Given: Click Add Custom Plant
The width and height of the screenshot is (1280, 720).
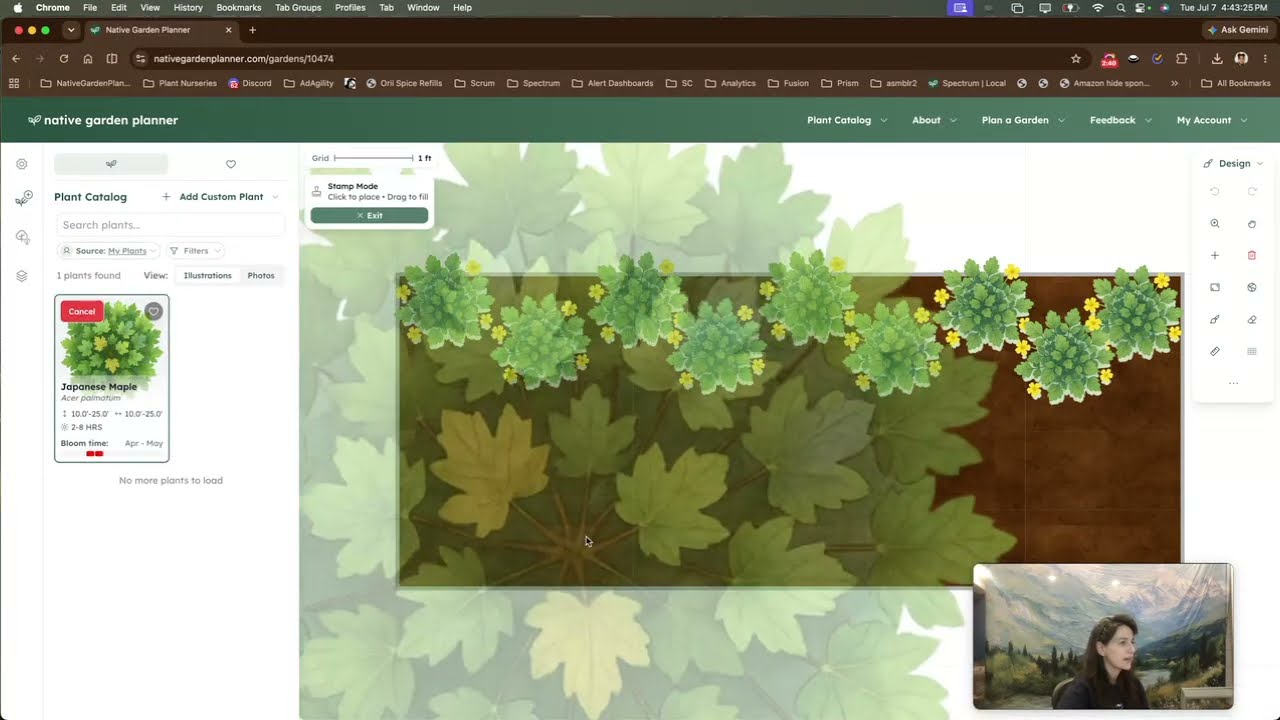Looking at the screenshot, I should click(213, 197).
